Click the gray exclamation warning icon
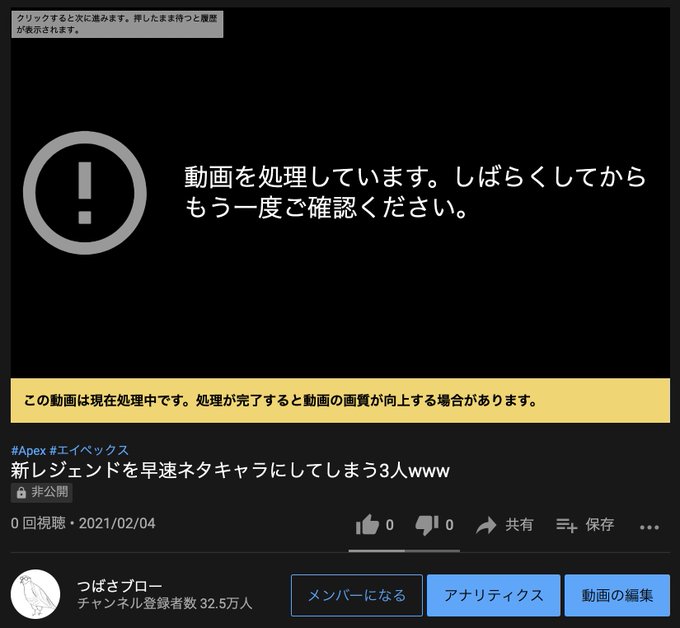680x628 pixels. [85, 193]
